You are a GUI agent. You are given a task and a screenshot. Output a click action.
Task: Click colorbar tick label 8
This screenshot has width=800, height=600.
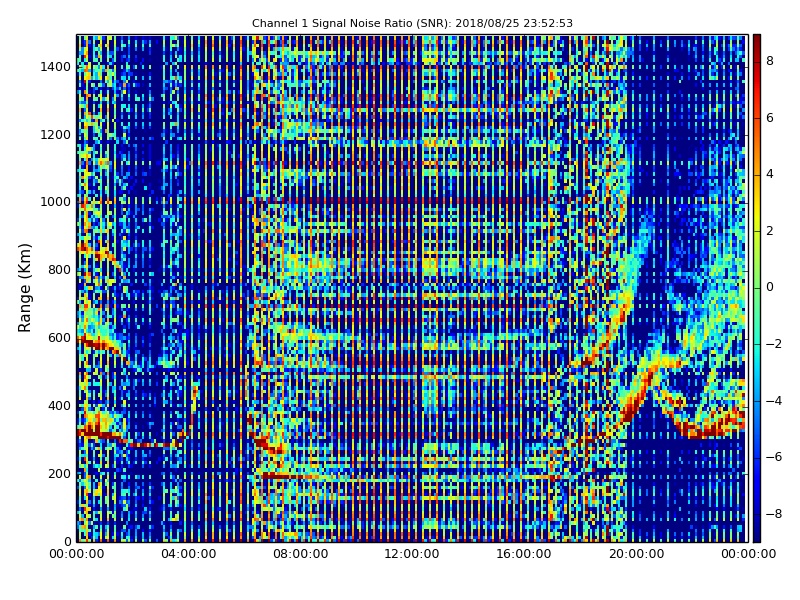point(770,61)
